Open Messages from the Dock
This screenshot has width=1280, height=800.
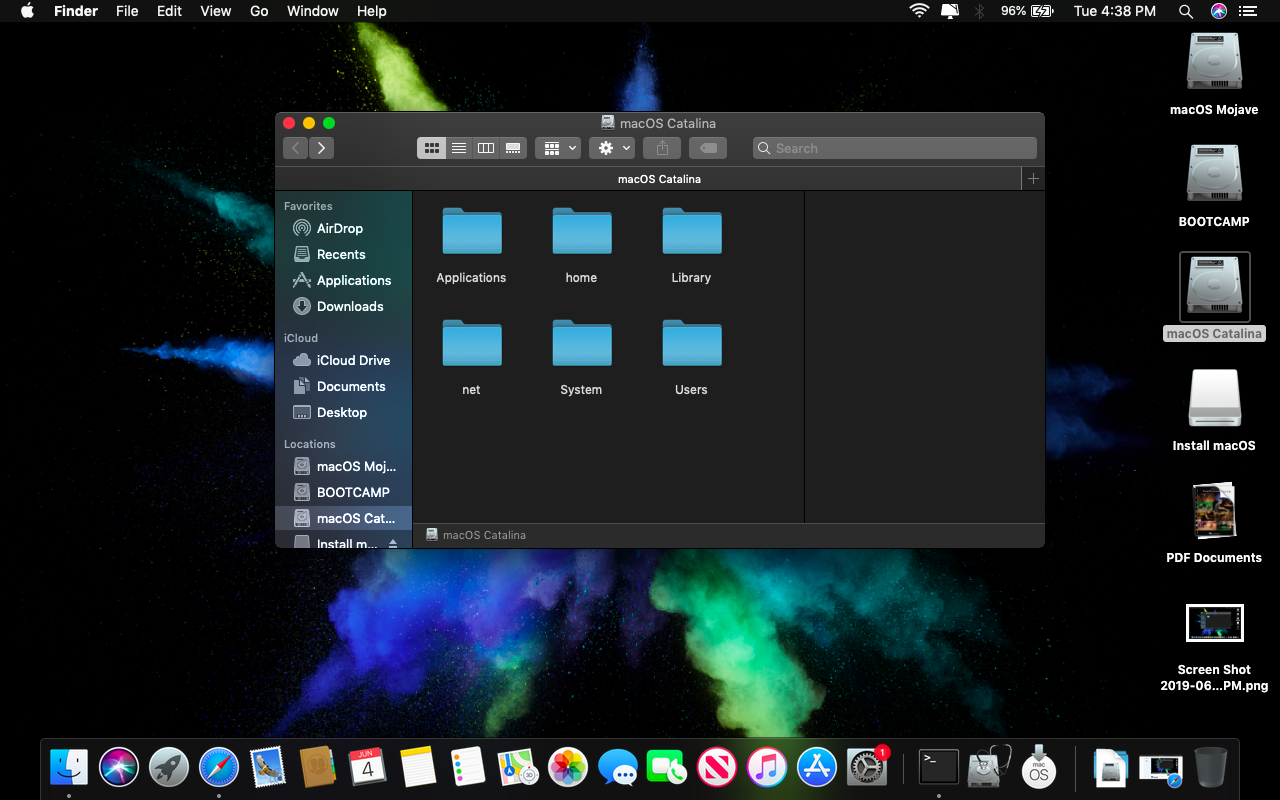point(618,767)
